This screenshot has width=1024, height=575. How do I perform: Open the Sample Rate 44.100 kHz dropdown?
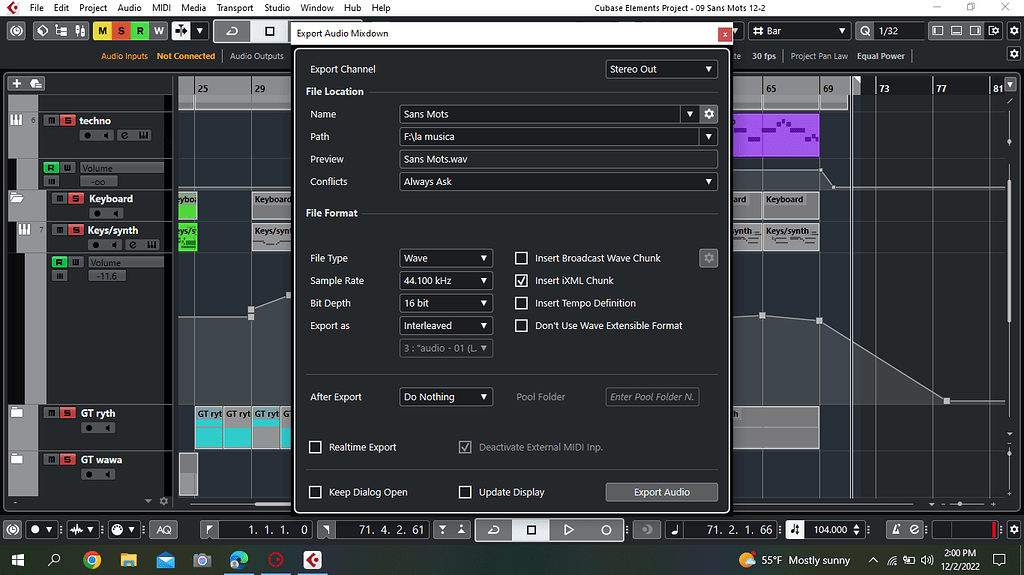tap(445, 280)
